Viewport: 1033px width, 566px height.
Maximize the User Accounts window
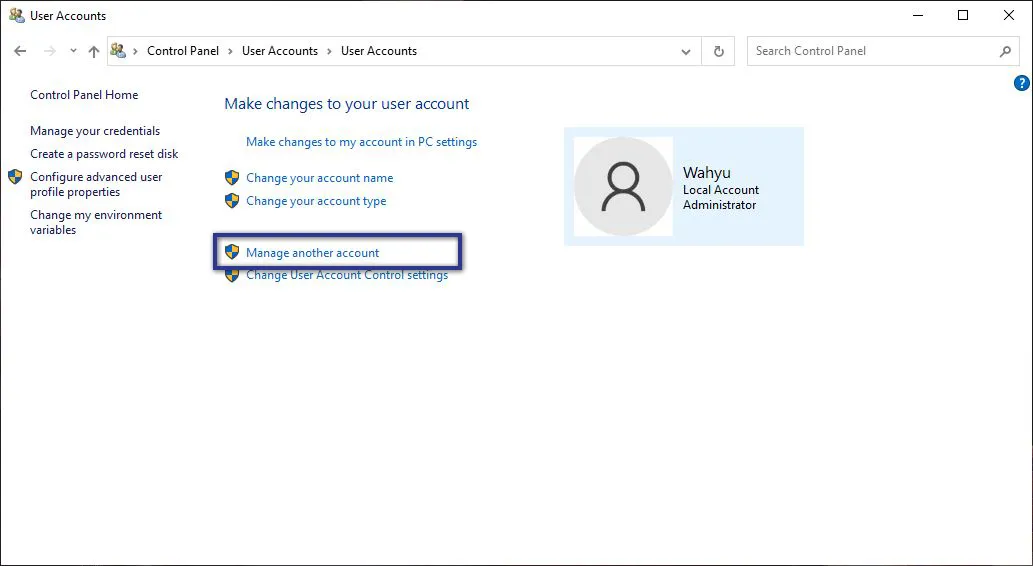pyautogui.click(x=963, y=15)
